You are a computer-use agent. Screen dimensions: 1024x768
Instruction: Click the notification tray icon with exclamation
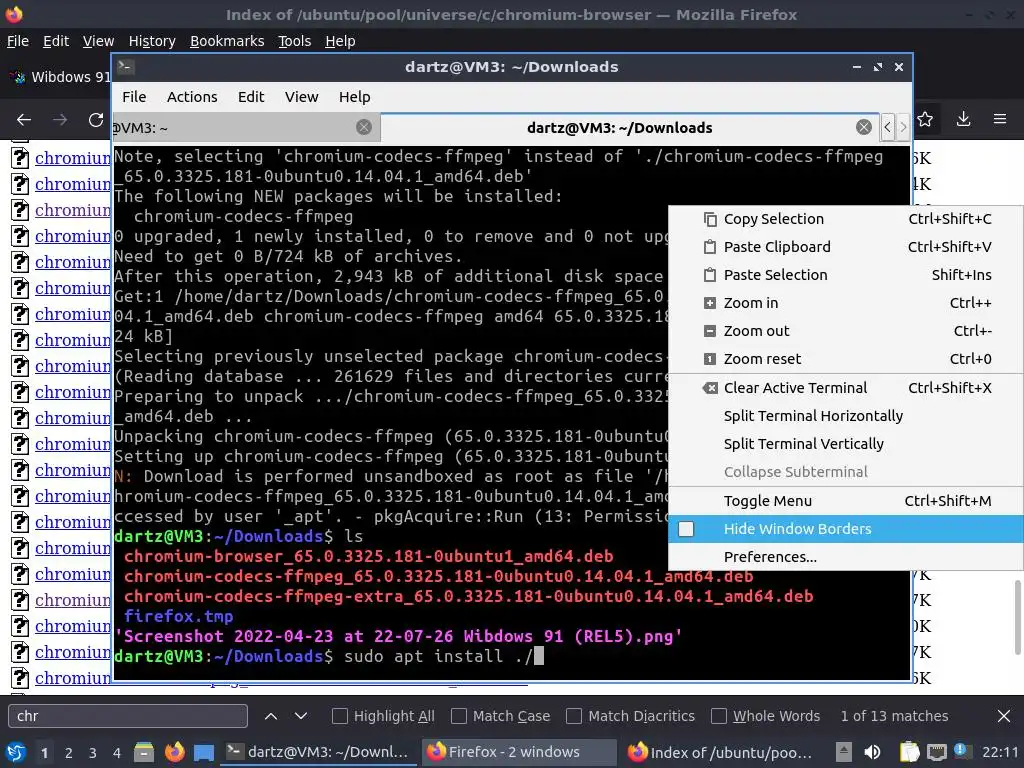[961, 751]
